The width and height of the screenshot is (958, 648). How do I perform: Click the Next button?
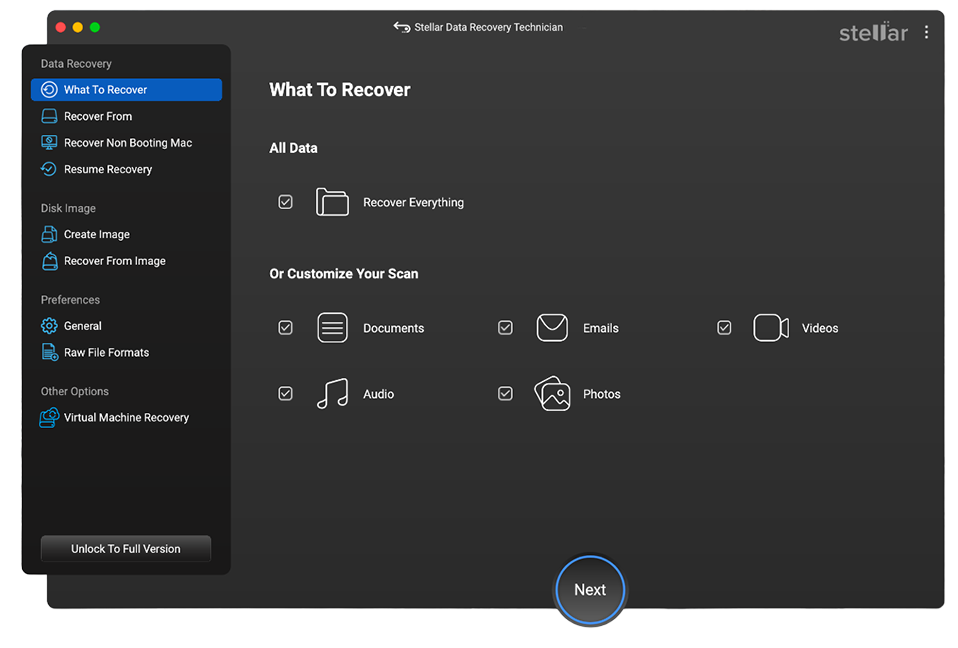pyautogui.click(x=590, y=590)
